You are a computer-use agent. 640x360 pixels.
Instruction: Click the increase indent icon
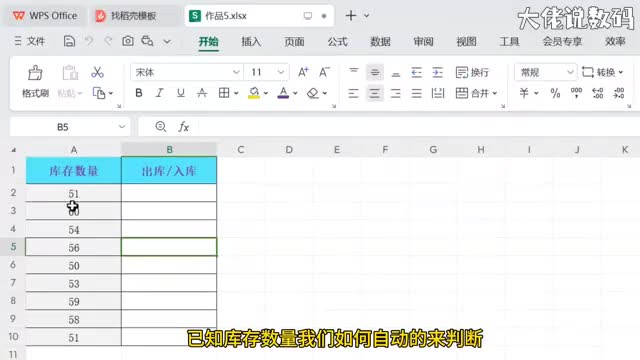pyautogui.click(x=438, y=73)
